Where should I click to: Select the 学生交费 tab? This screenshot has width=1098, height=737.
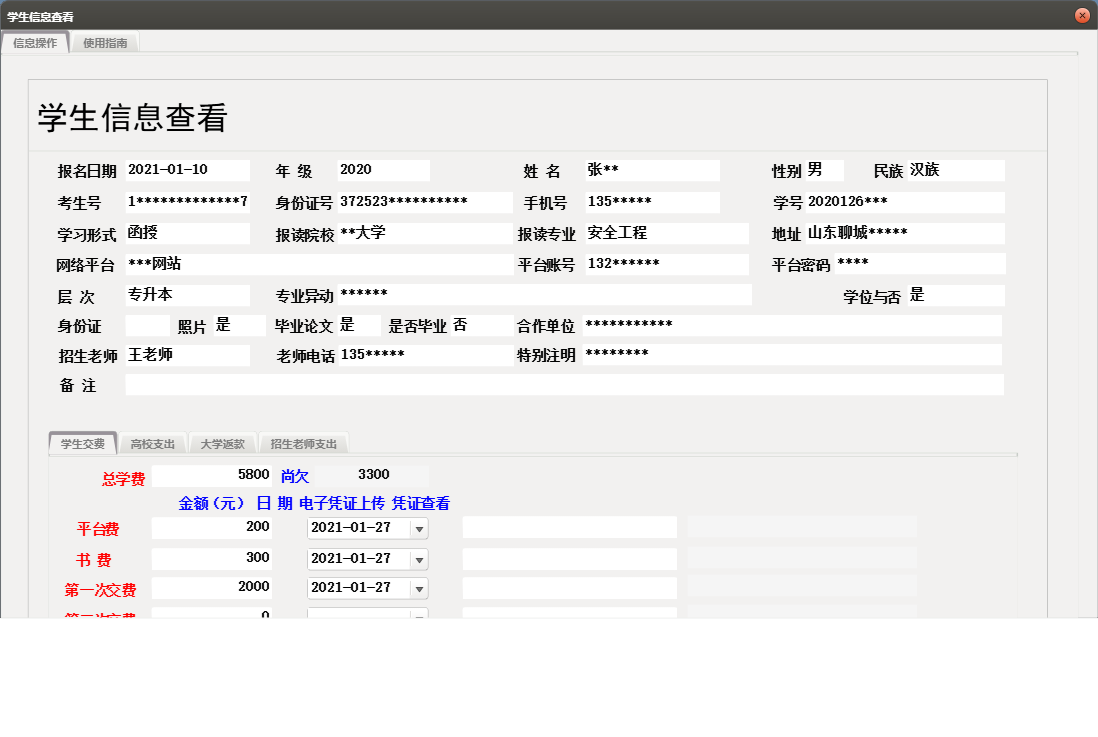click(83, 442)
